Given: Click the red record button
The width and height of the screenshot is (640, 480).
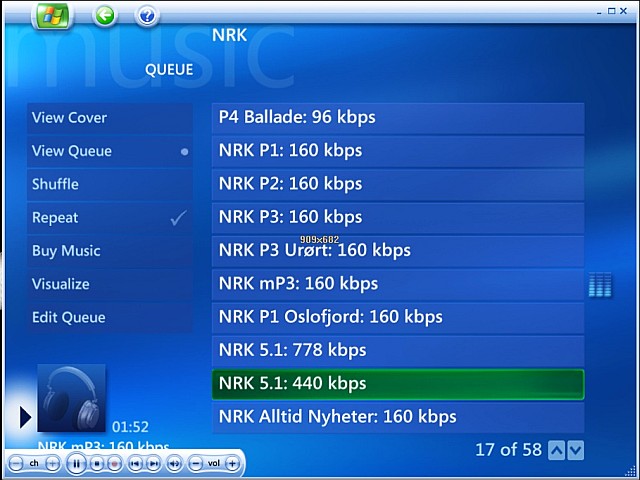Looking at the screenshot, I should pos(115,464).
